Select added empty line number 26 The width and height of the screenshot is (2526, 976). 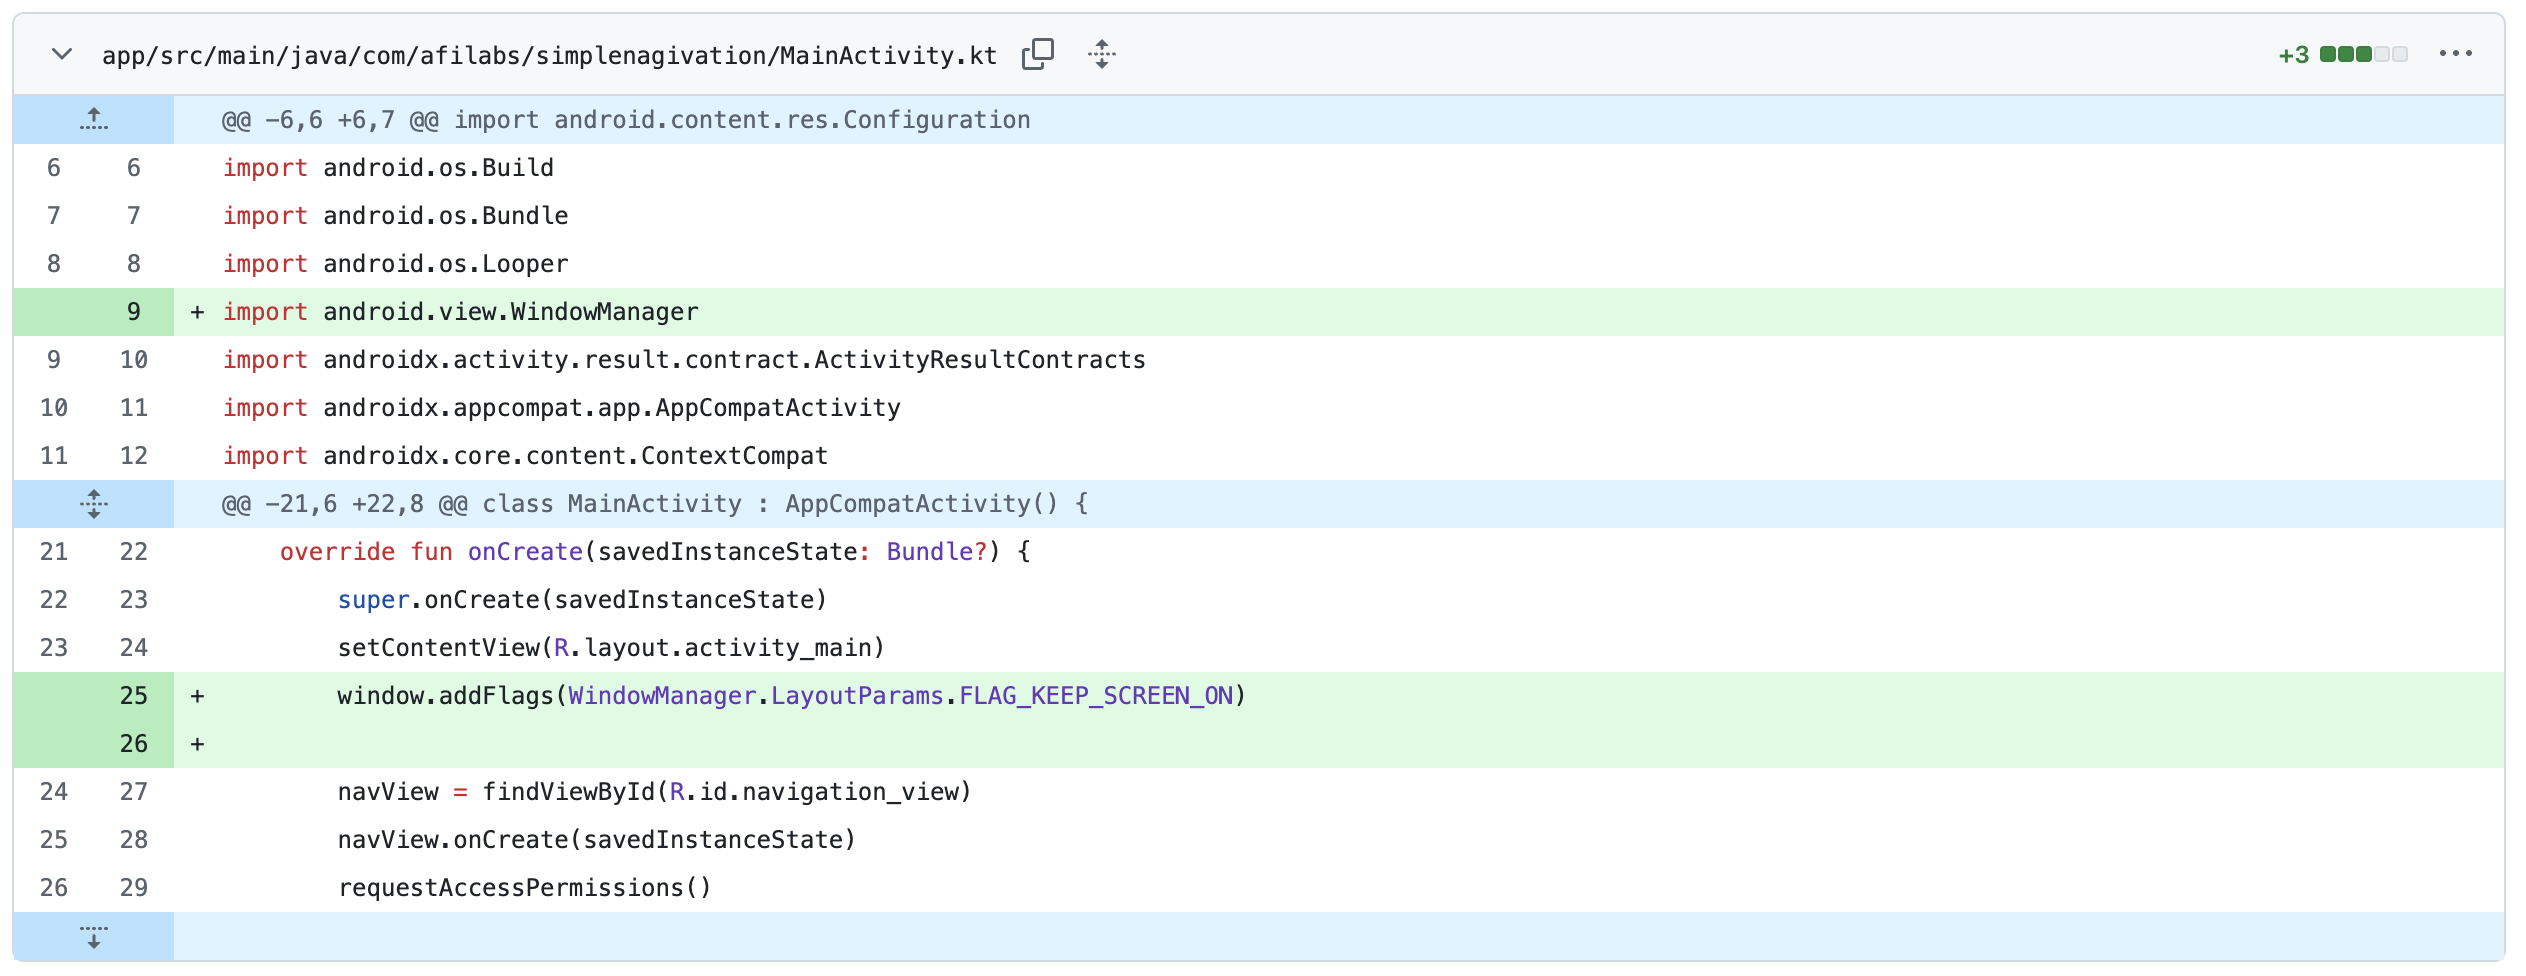[x=134, y=744]
